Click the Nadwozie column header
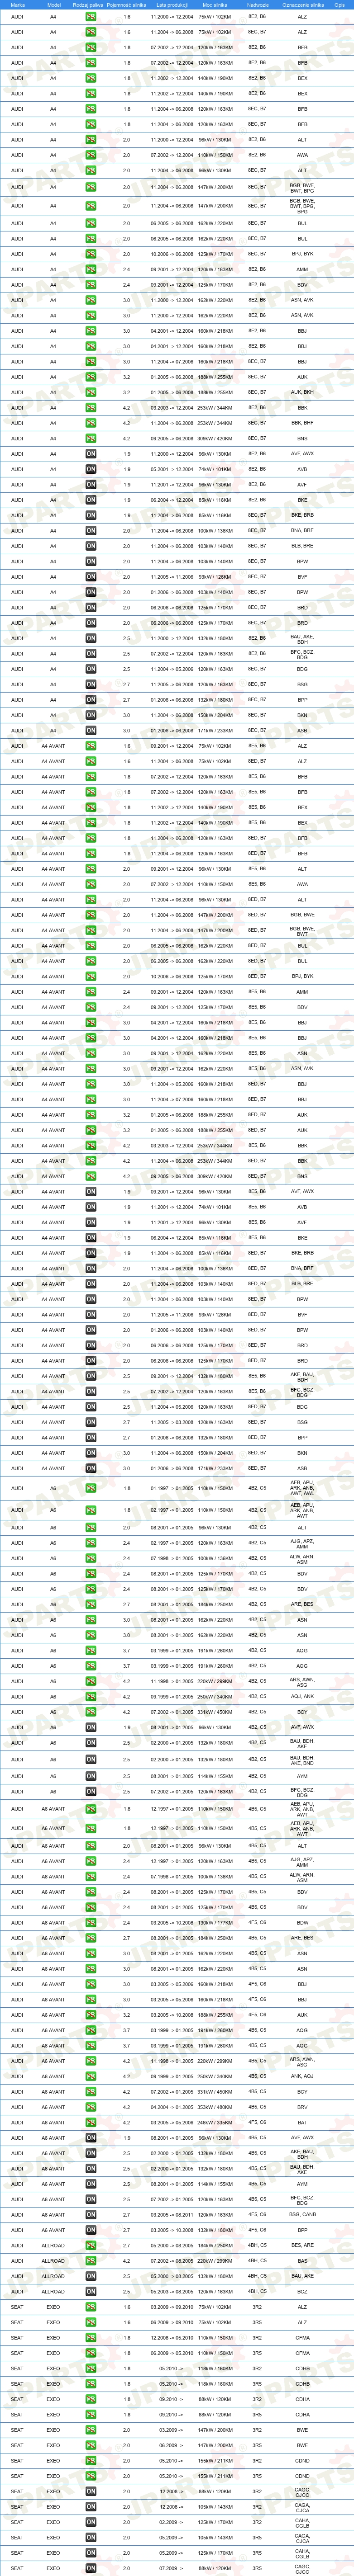Screen dimensions: 354x2576 point(257,5)
